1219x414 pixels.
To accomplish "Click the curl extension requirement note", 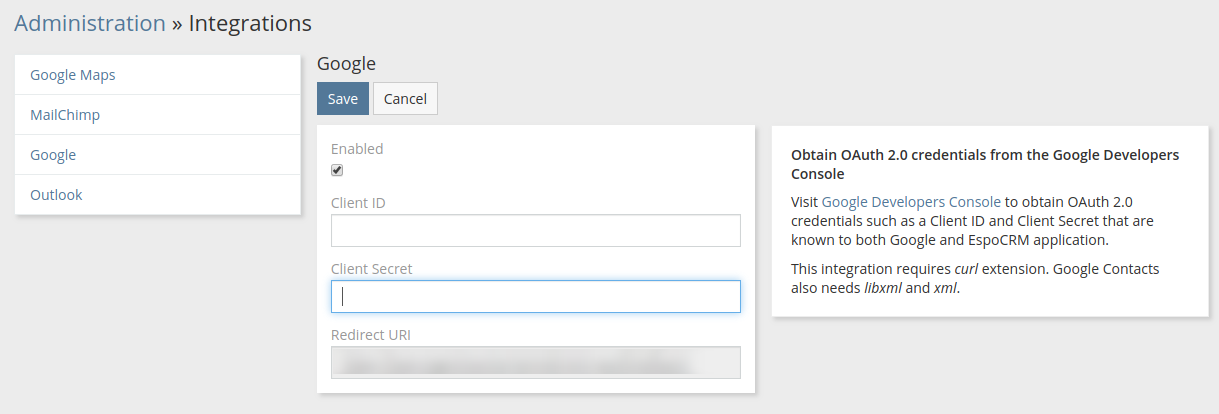I will (x=975, y=279).
